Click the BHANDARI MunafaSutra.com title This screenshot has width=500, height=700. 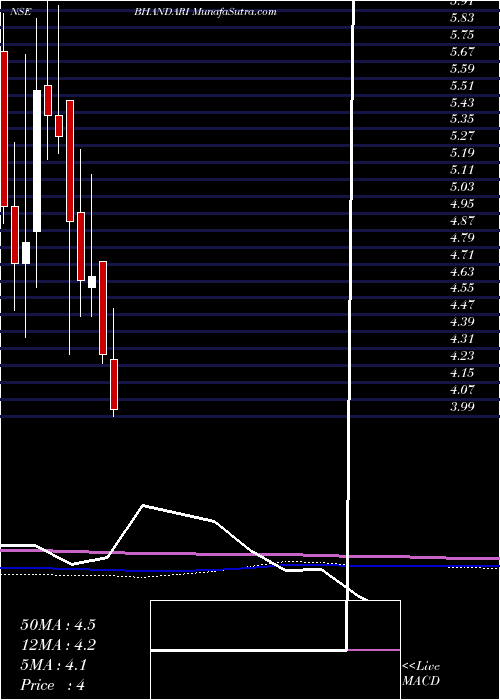point(205,12)
